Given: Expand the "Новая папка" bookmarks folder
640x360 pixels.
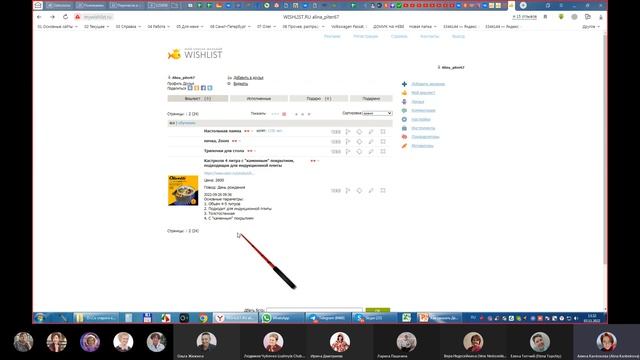Looking at the screenshot, I should tap(422, 27).
